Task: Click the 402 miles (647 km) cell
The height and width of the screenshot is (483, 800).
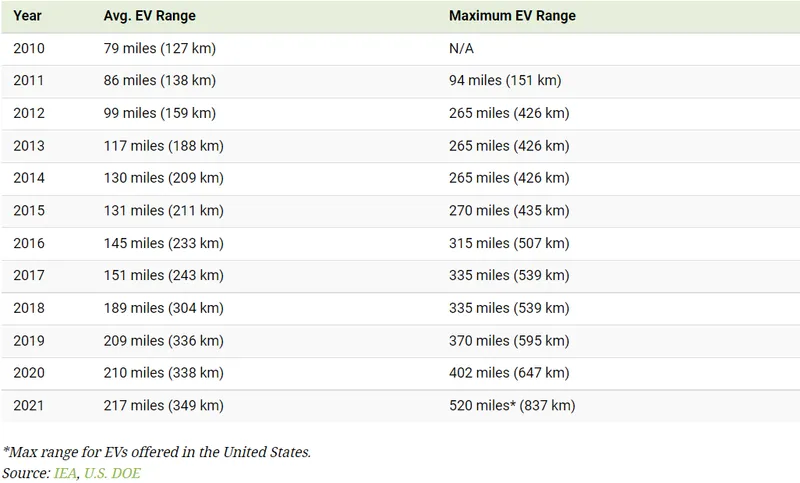Action: point(509,373)
